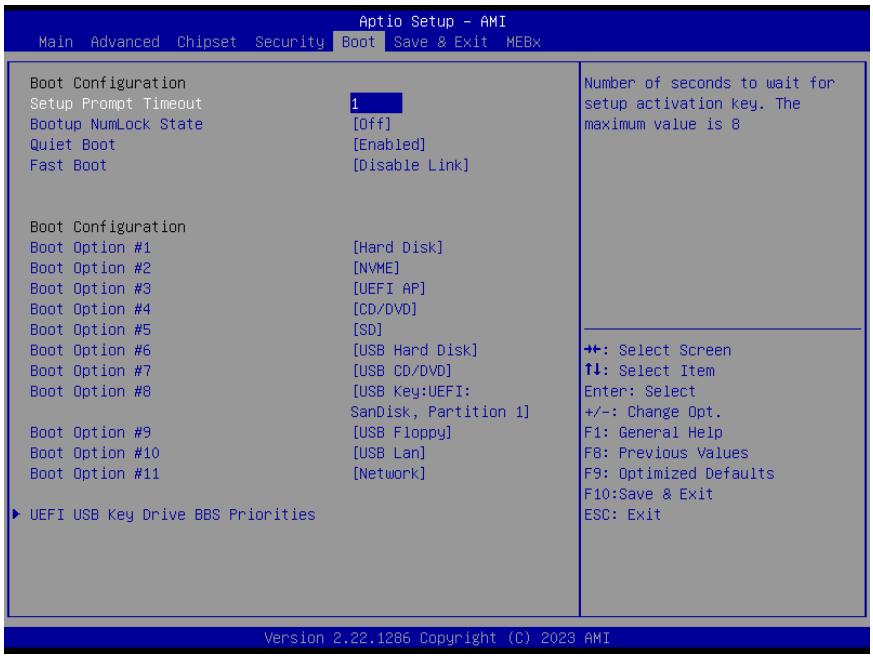Change Boot Option #6 [USB Hard Disk] value

pos(415,350)
